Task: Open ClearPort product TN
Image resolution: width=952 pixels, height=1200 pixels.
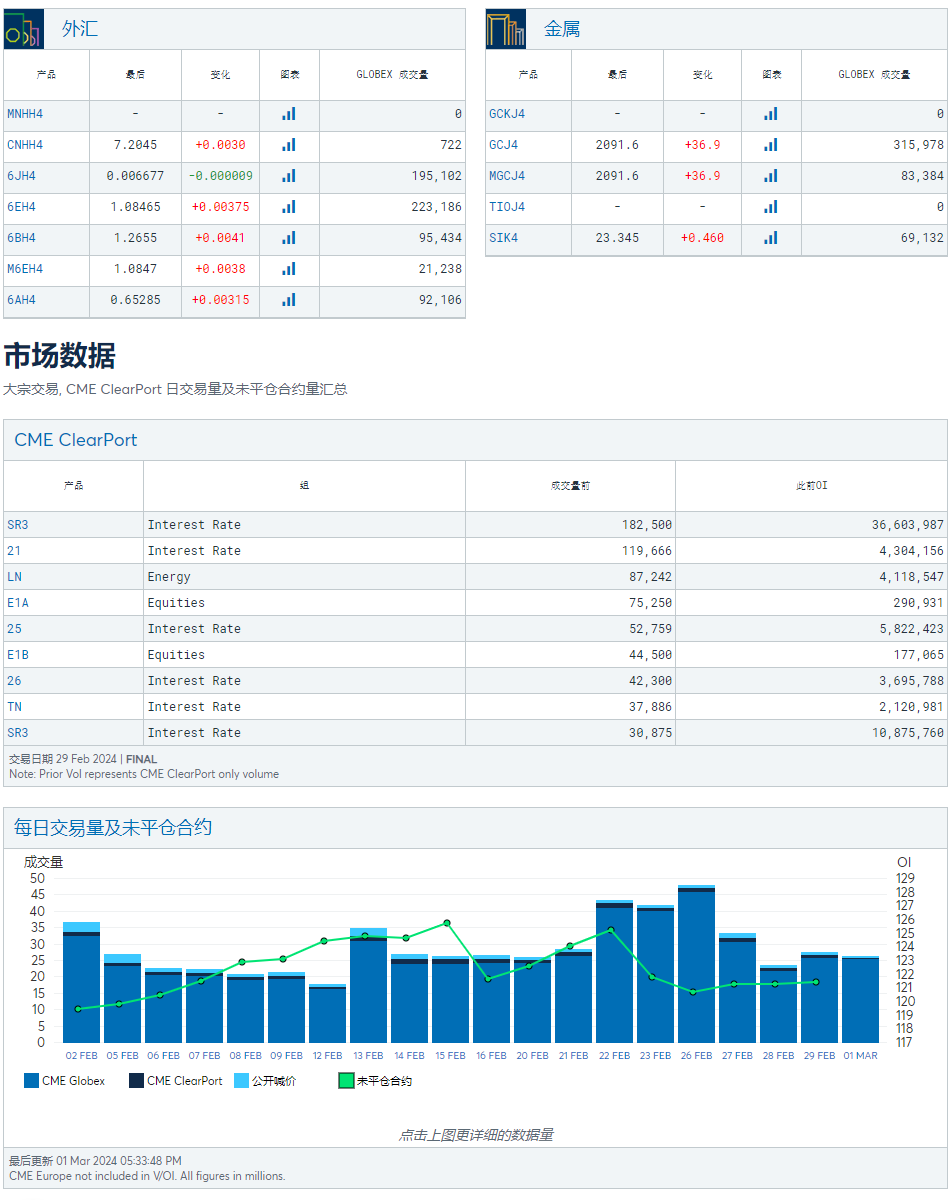Action: pyautogui.click(x=14, y=707)
